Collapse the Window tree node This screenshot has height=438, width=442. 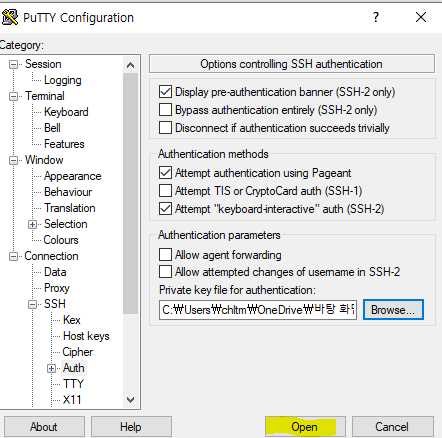[x=13, y=160]
